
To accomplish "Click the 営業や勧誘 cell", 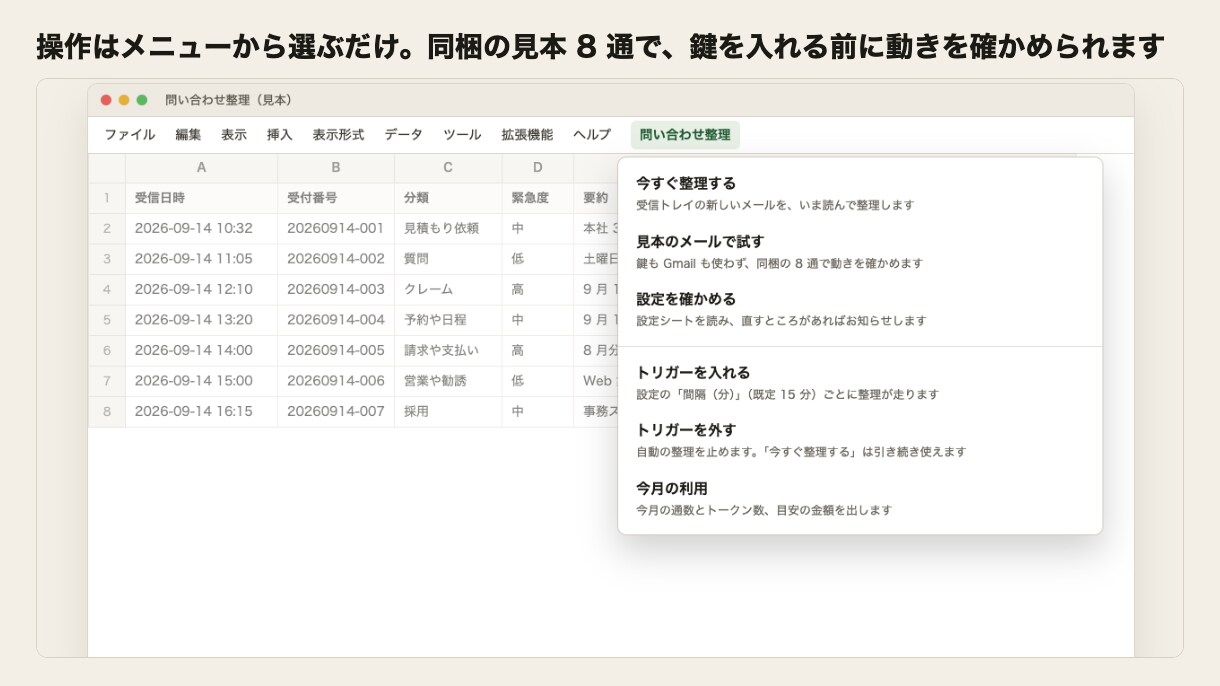I will click(x=448, y=381).
